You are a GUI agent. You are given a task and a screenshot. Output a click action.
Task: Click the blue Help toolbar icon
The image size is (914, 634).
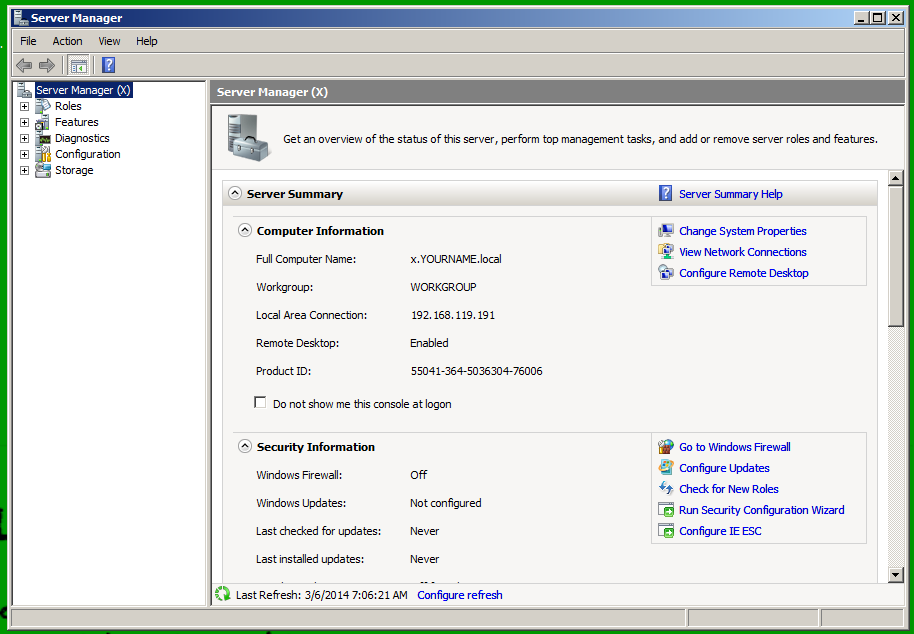(x=108, y=65)
